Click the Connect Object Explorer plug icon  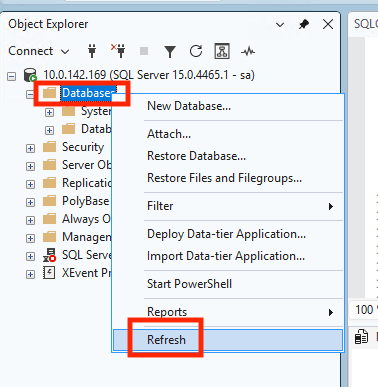click(x=92, y=51)
